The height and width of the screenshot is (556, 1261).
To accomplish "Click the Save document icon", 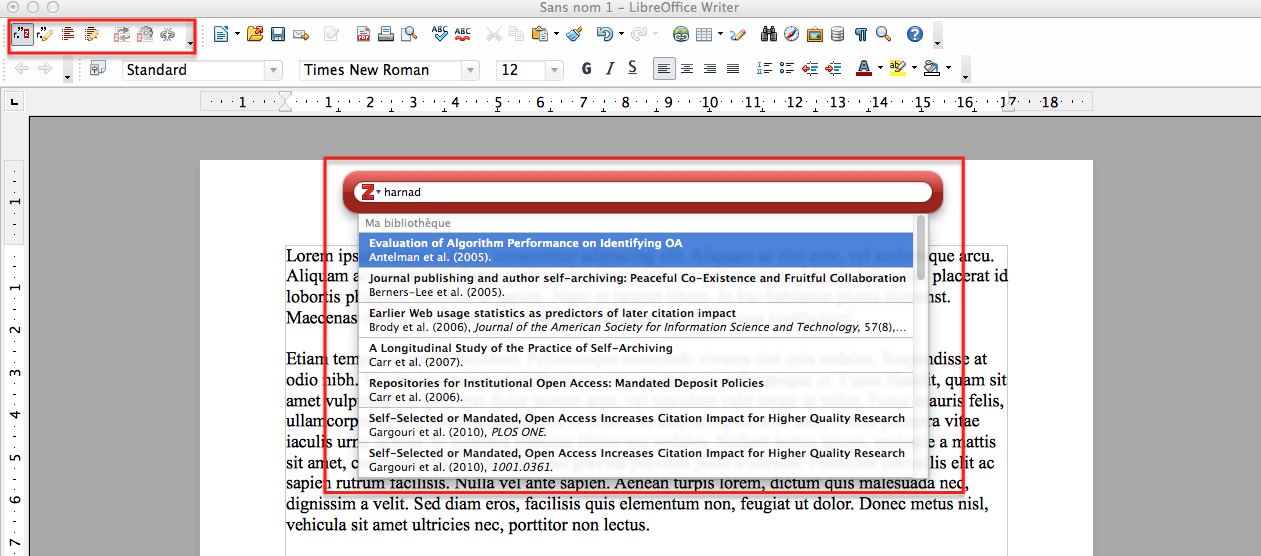I will 278,35.
